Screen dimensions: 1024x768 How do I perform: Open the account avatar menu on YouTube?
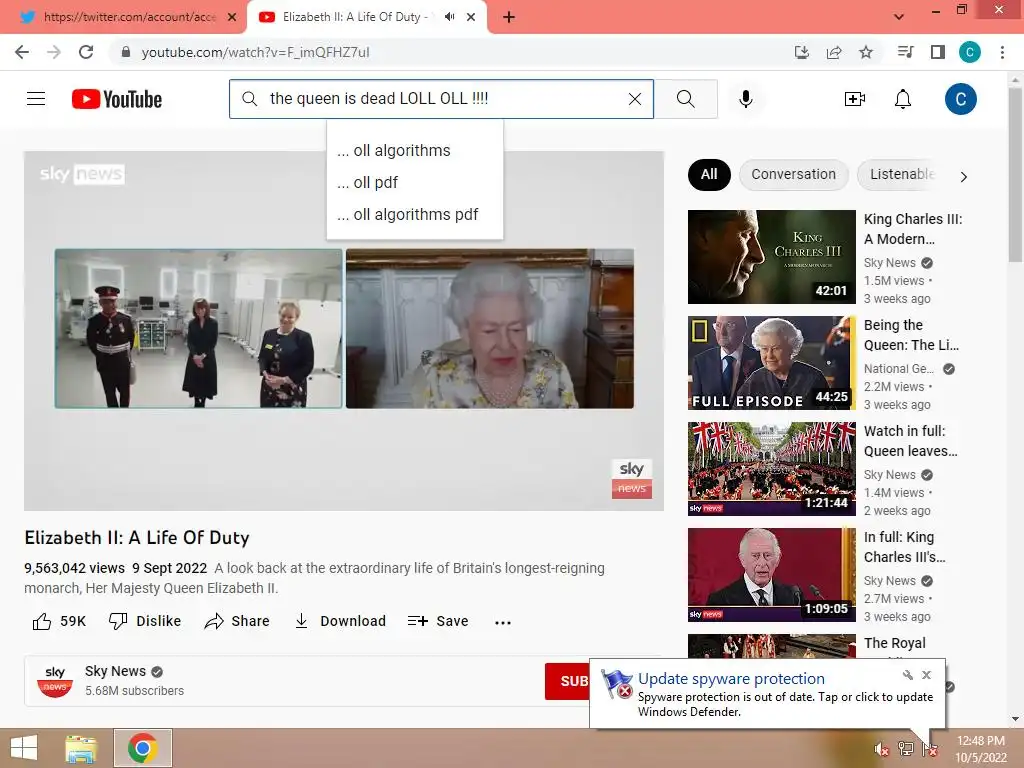pos(961,99)
